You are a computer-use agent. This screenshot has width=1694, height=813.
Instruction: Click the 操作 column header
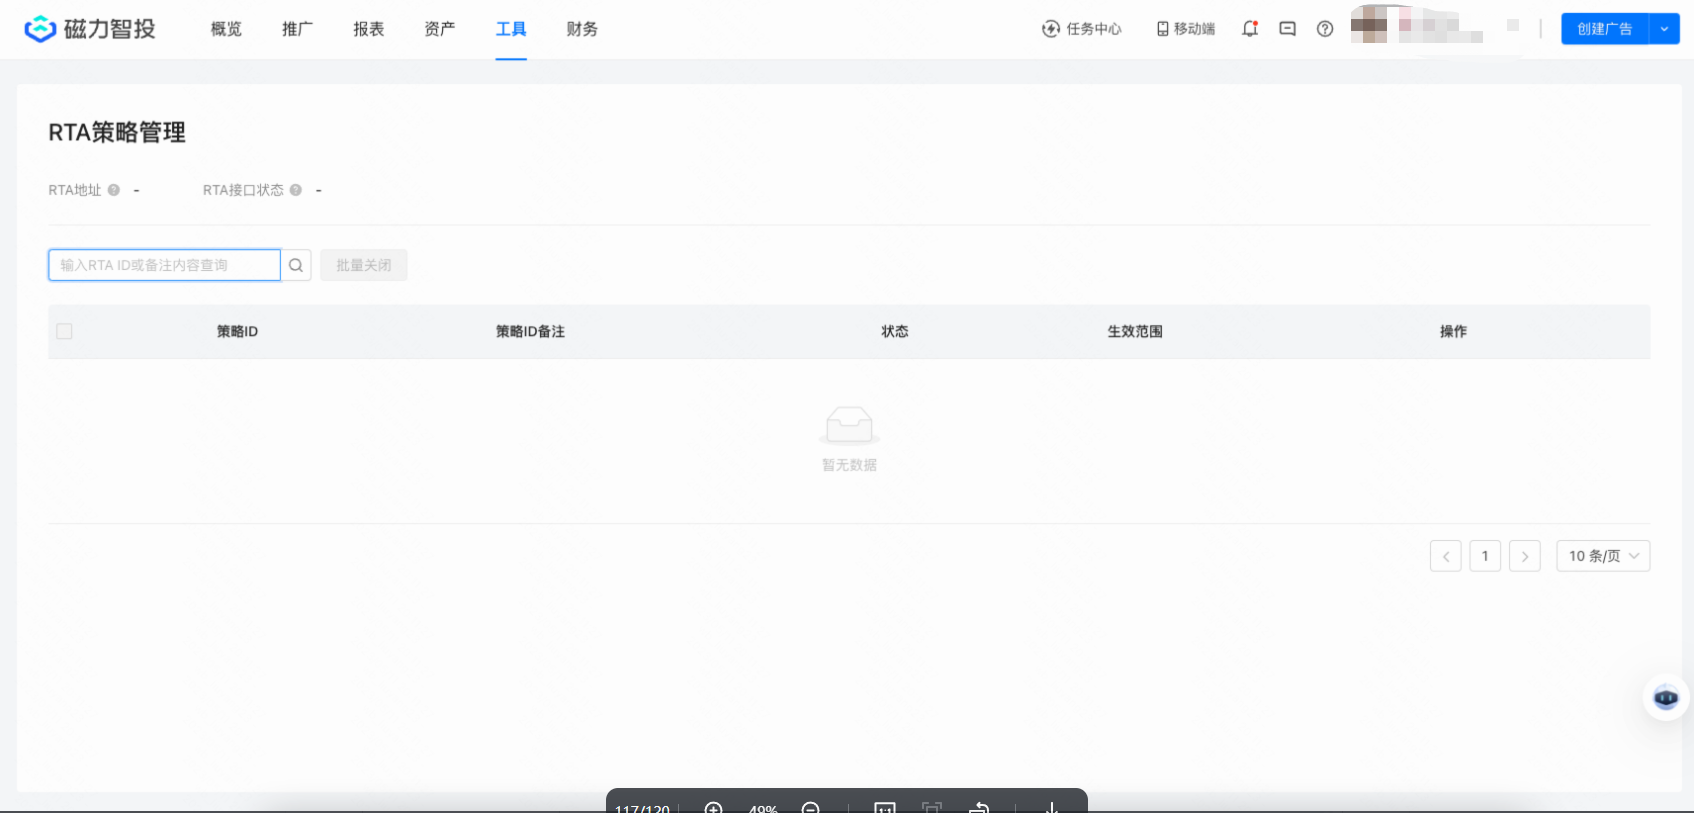point(1454,331)
